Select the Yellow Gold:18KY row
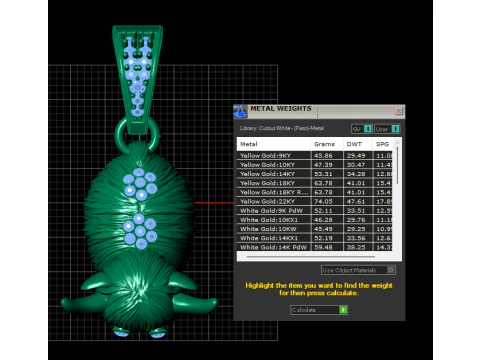The image size is (480, 360). click(315, 183)
